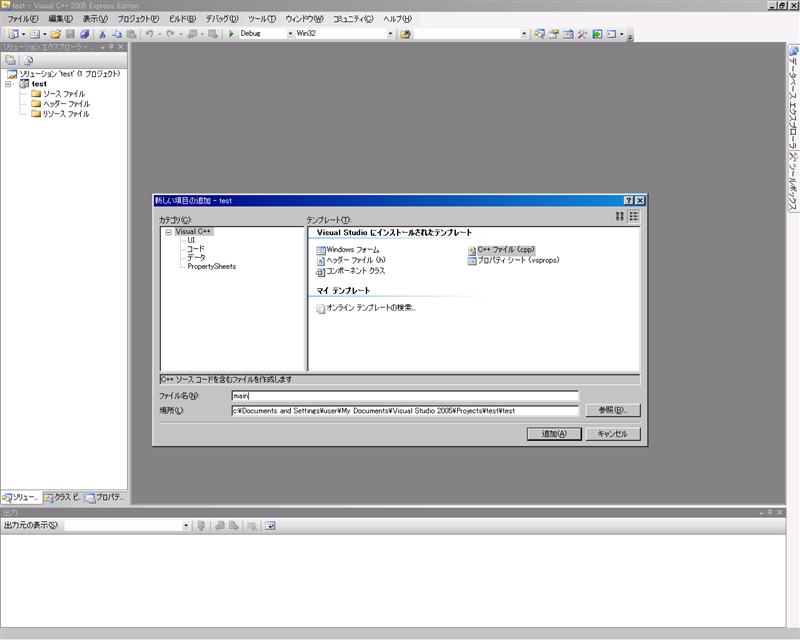Click the Open File folder icon
This screenshot has width=800, height=640.
pyautogui.click(x=56, y=34)
